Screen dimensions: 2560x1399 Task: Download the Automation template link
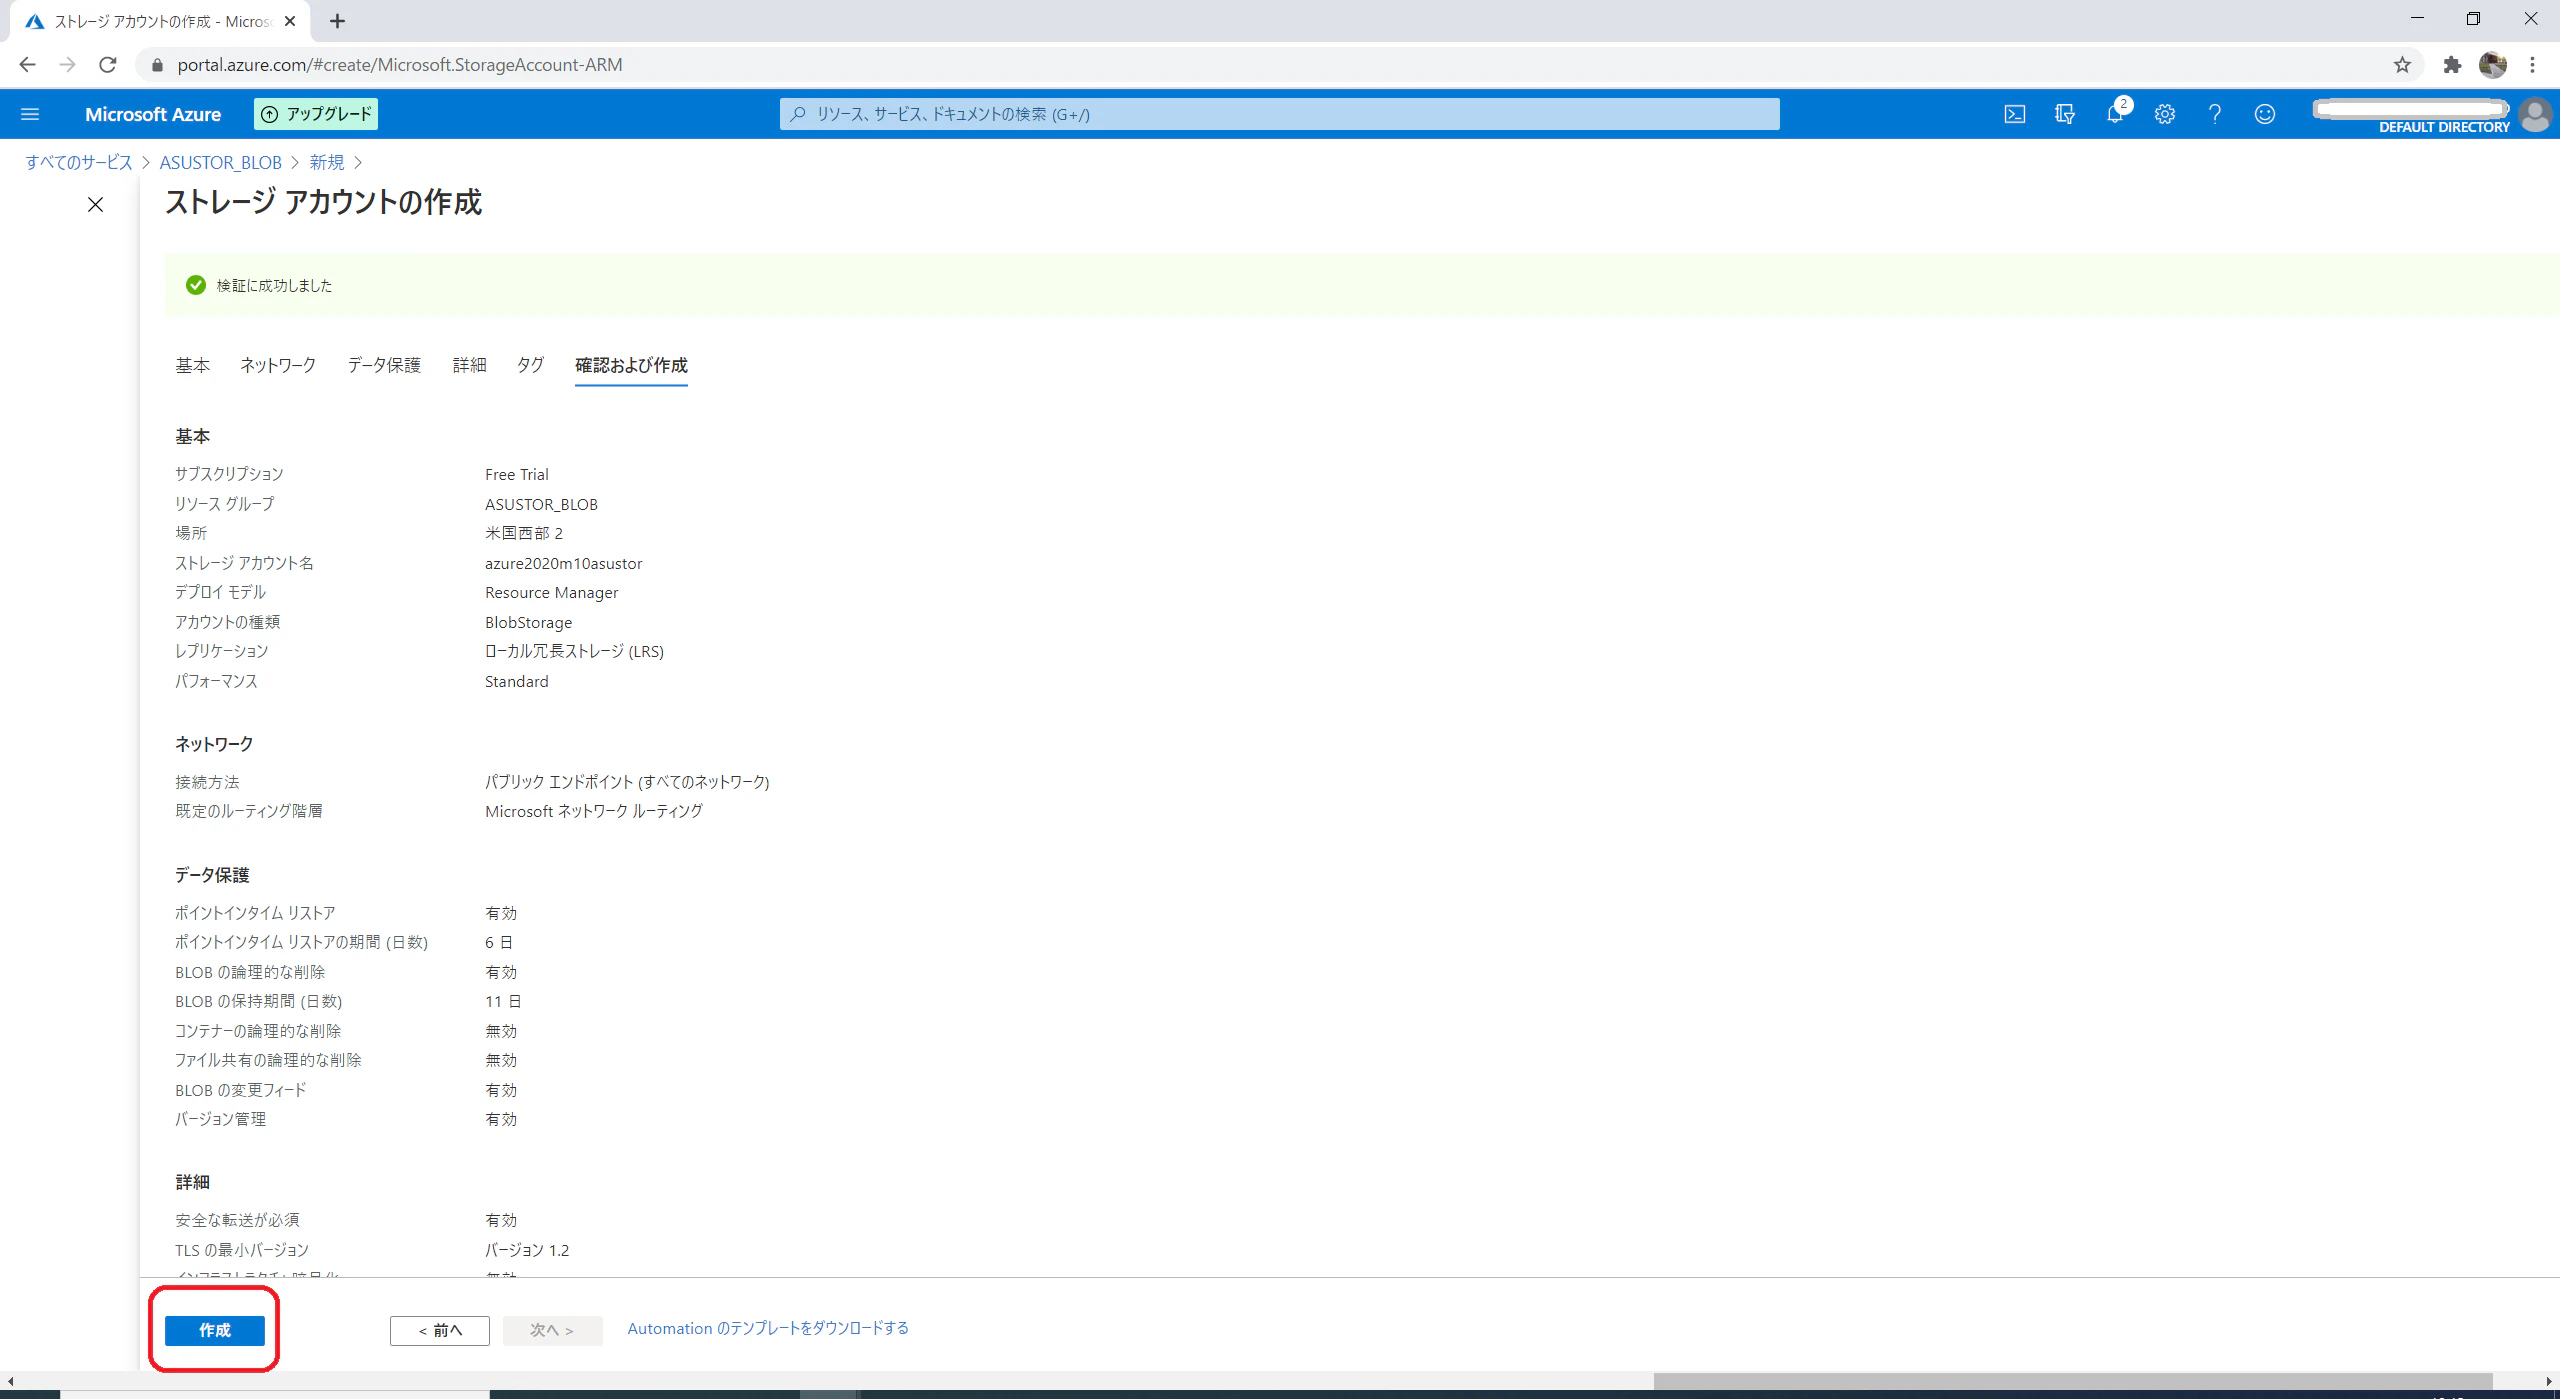click(x=768, y=1328)
